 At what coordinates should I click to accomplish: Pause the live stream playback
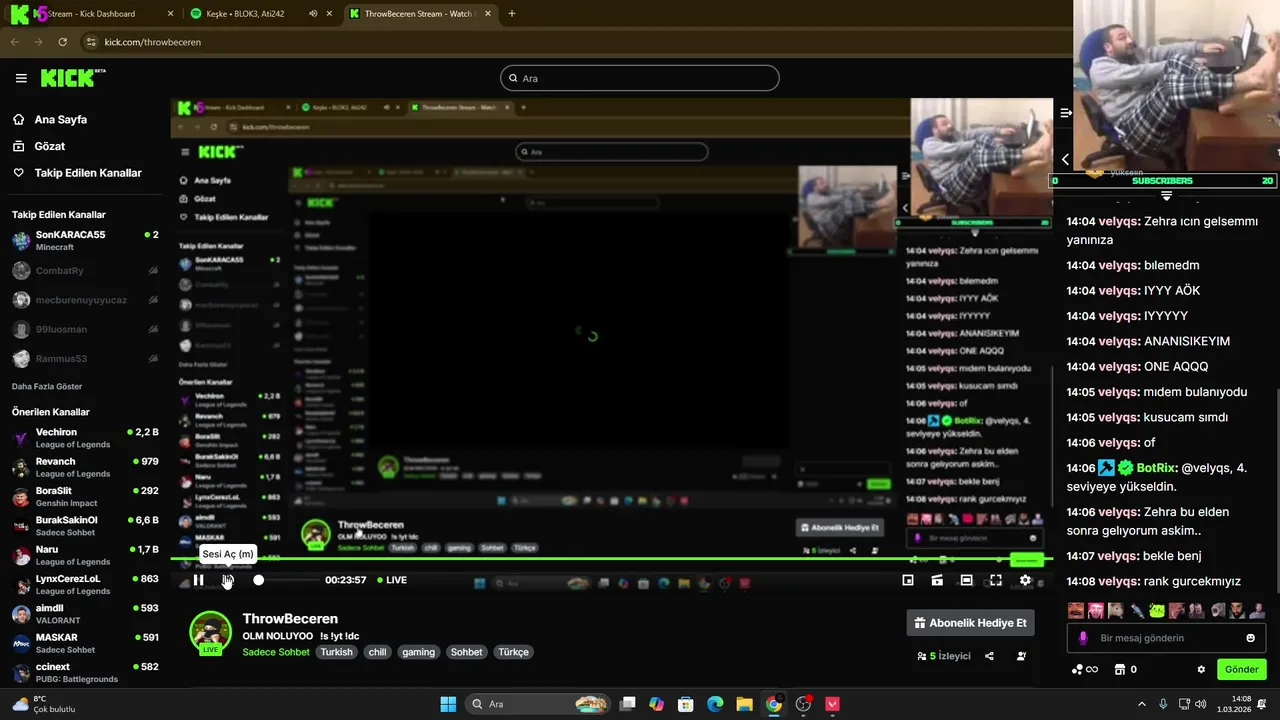click(198, 580)
